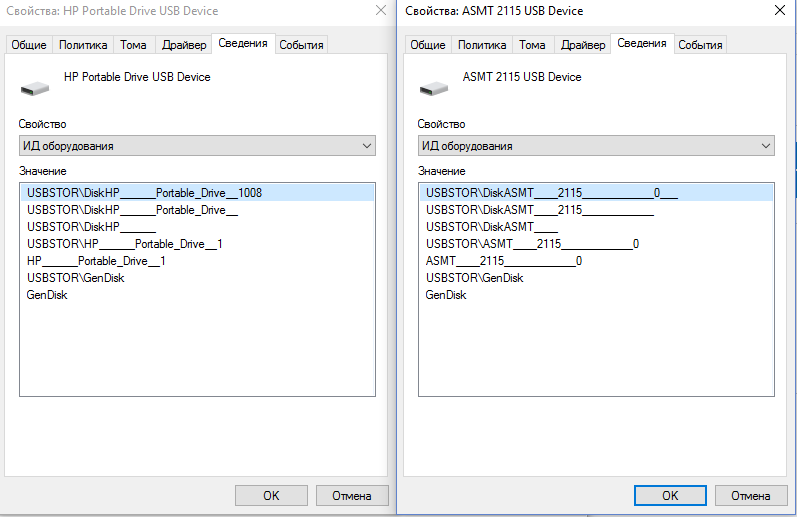Image resolution: width=797 pixels, height=517 pixels.
Task: Click Отмена in the HP Portable Drive dialog
Action: 351,495
